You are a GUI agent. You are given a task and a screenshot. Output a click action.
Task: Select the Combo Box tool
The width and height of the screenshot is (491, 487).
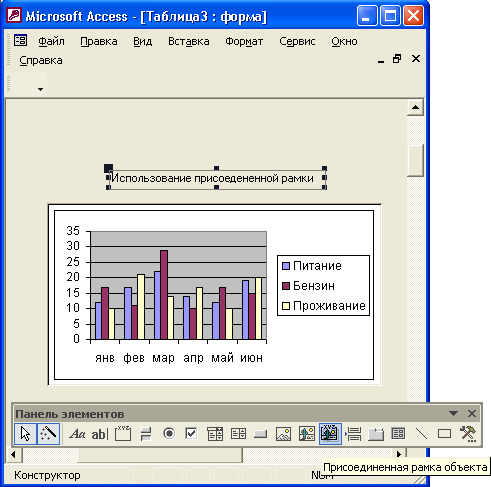coord(215,434)
